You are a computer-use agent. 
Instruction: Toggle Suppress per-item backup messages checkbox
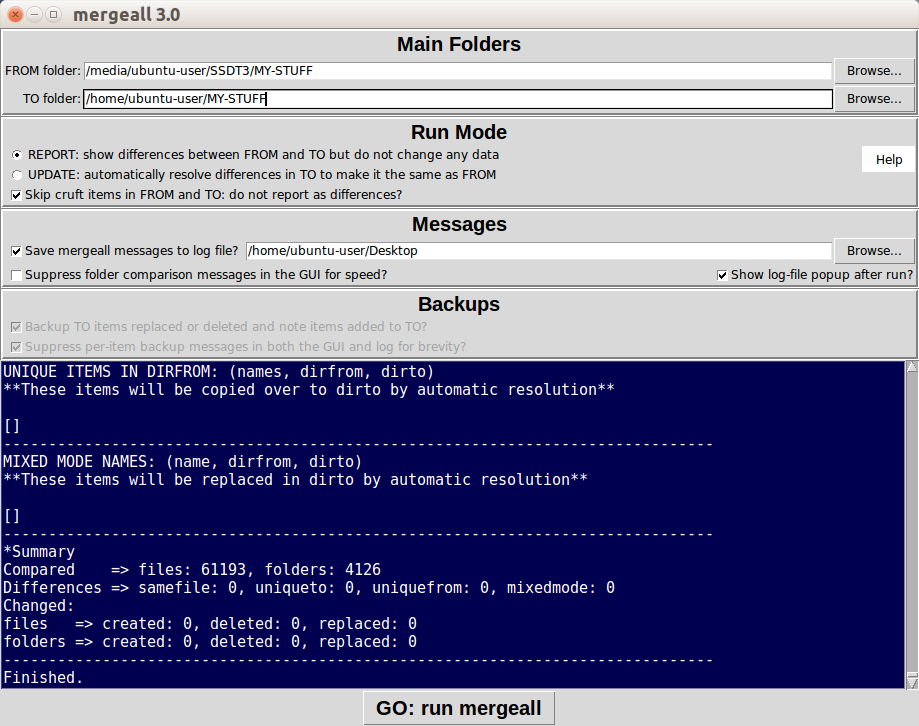click(16, 347)
